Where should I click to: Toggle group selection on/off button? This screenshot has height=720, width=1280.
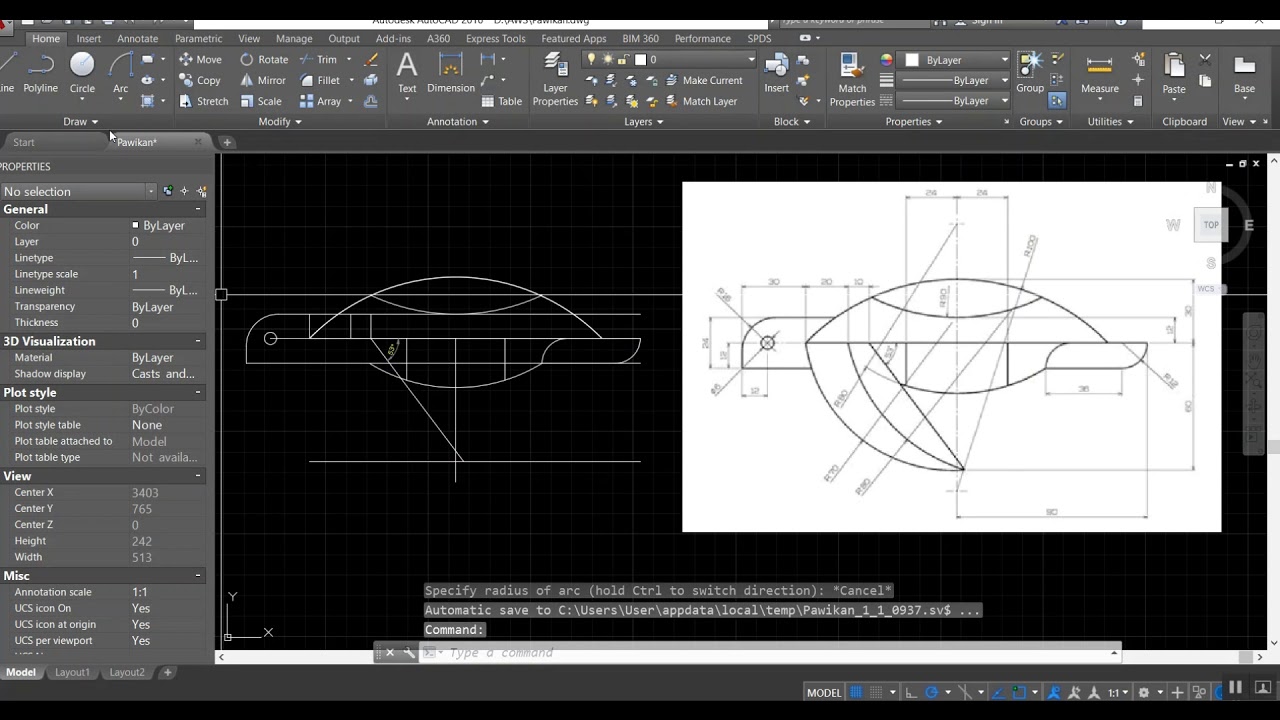pyautogui.click(x=1057, y=101)
